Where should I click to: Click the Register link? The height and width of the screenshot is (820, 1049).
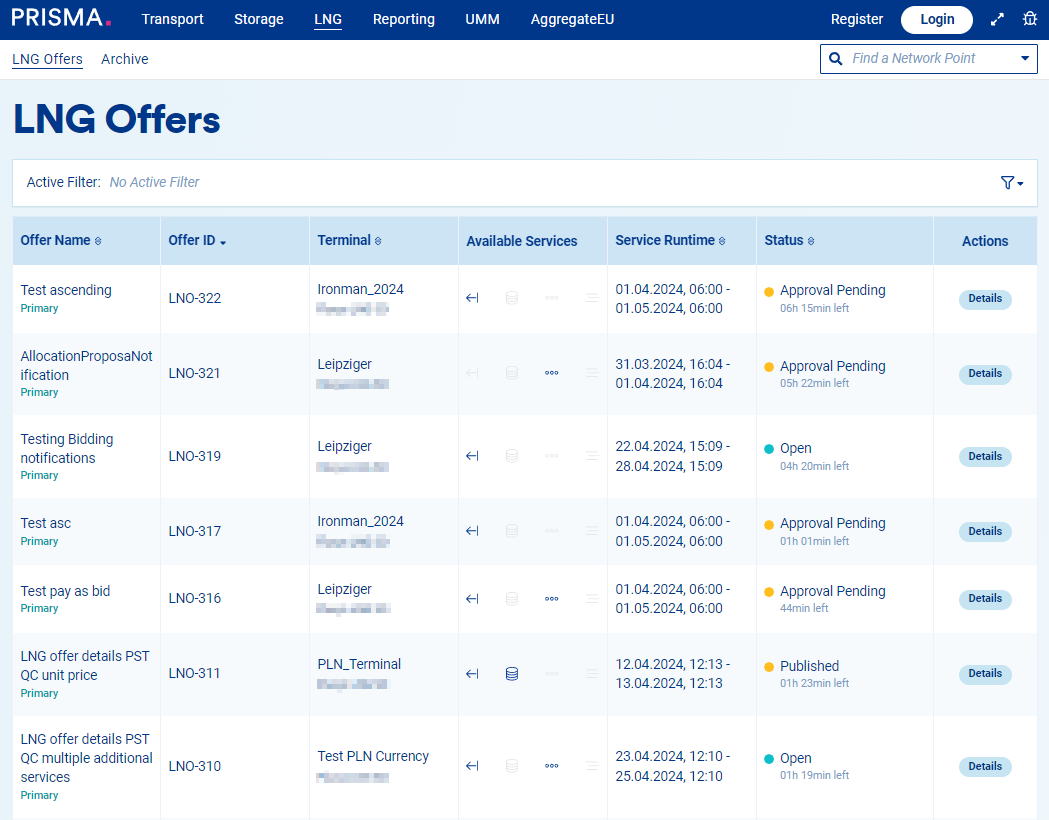857,19
